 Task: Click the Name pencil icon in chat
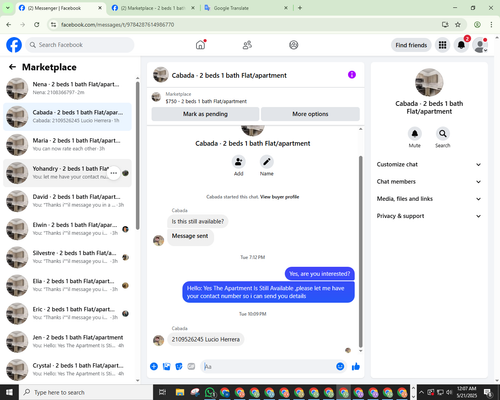click(x=267, y=162)
